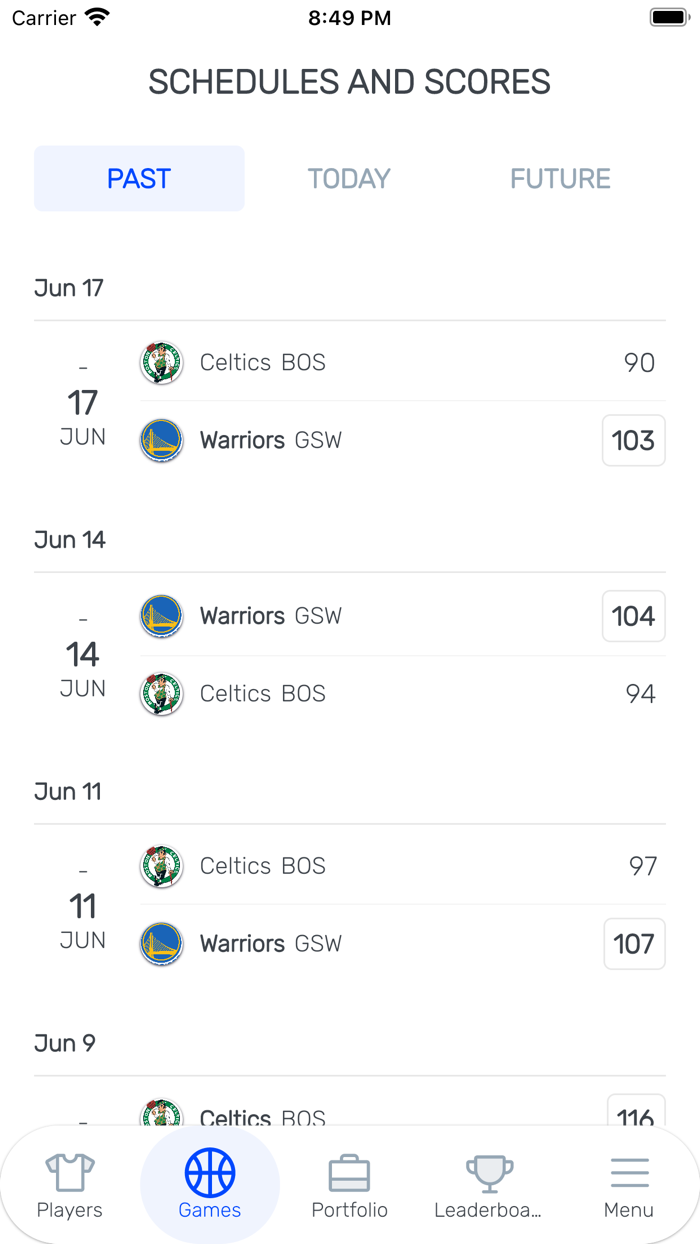Tap the Warriors 104 score box

click(633, 616)
